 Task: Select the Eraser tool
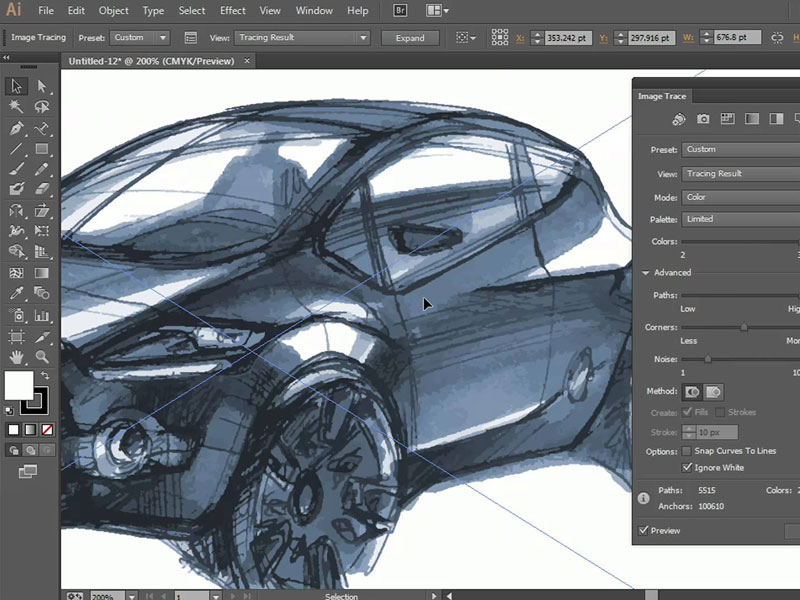point(42,189)
